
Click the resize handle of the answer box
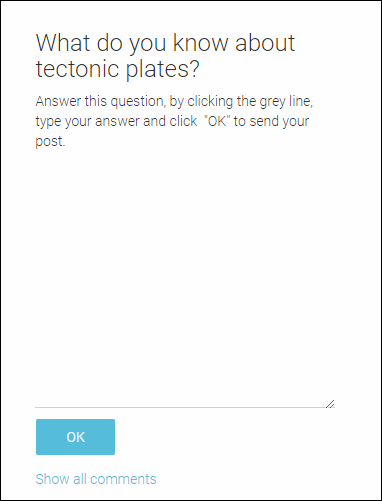[330, 404]
